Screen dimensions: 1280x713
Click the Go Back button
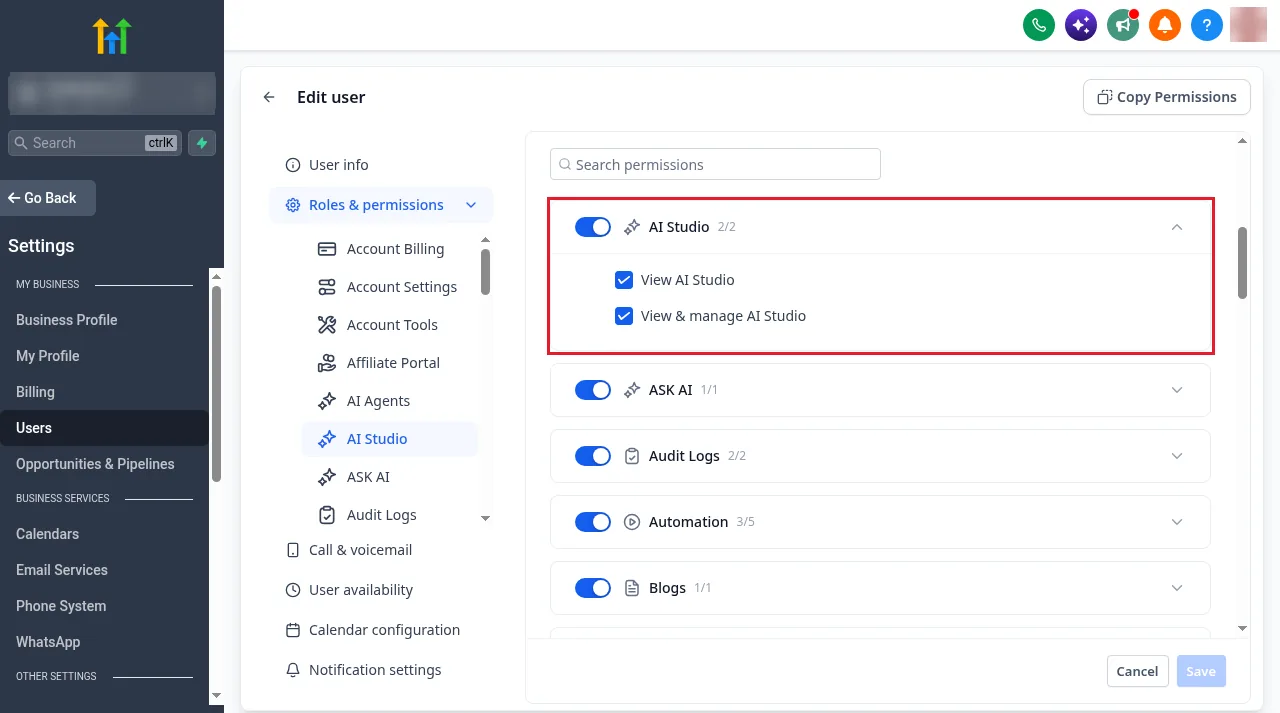[48, 198]
